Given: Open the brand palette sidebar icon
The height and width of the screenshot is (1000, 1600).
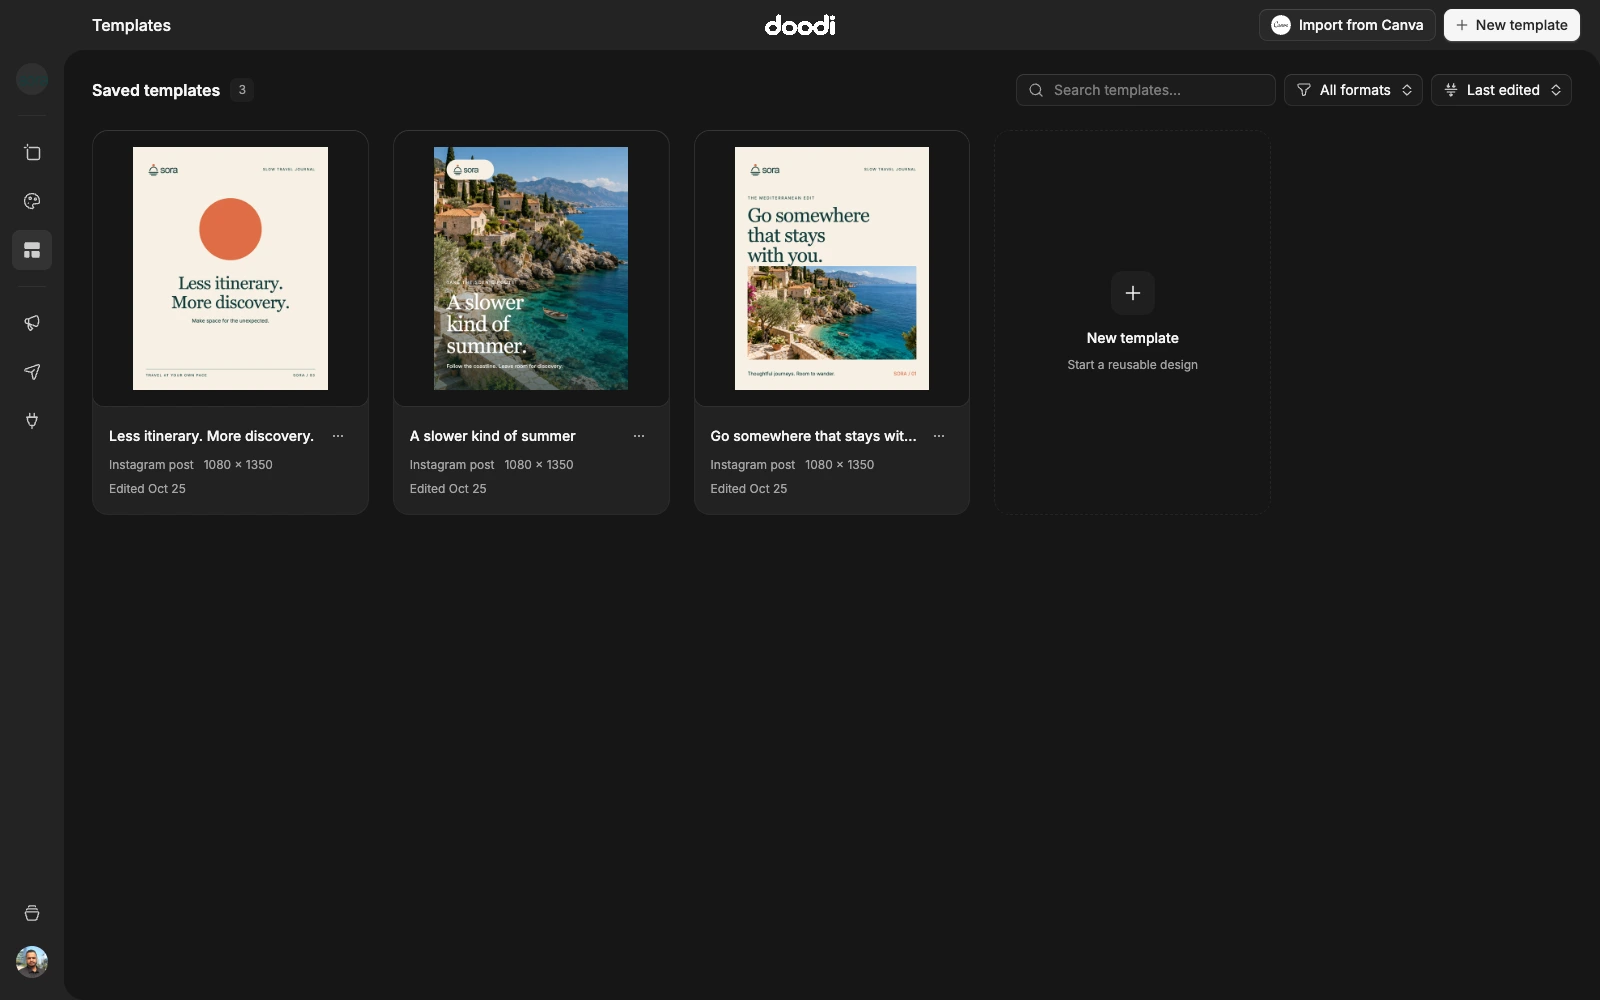Looking at the screenshot, I should coord(32,201).
